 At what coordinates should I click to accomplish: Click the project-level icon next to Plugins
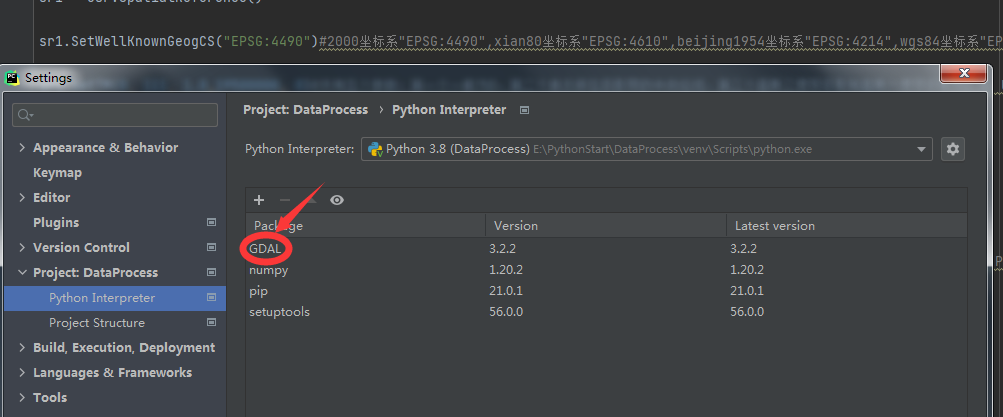(x=212, y=223)
